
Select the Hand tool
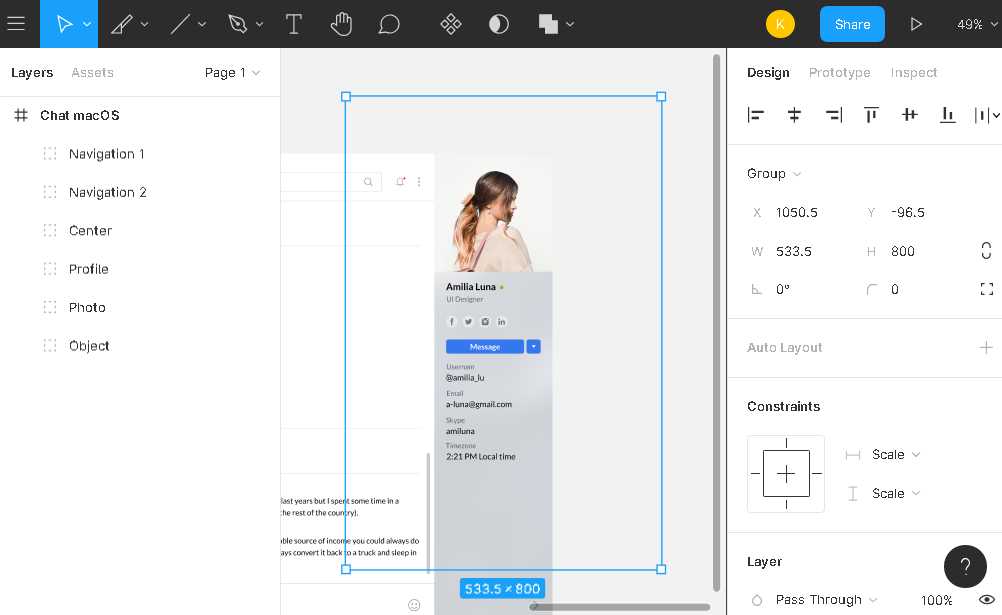coord(342,24)
